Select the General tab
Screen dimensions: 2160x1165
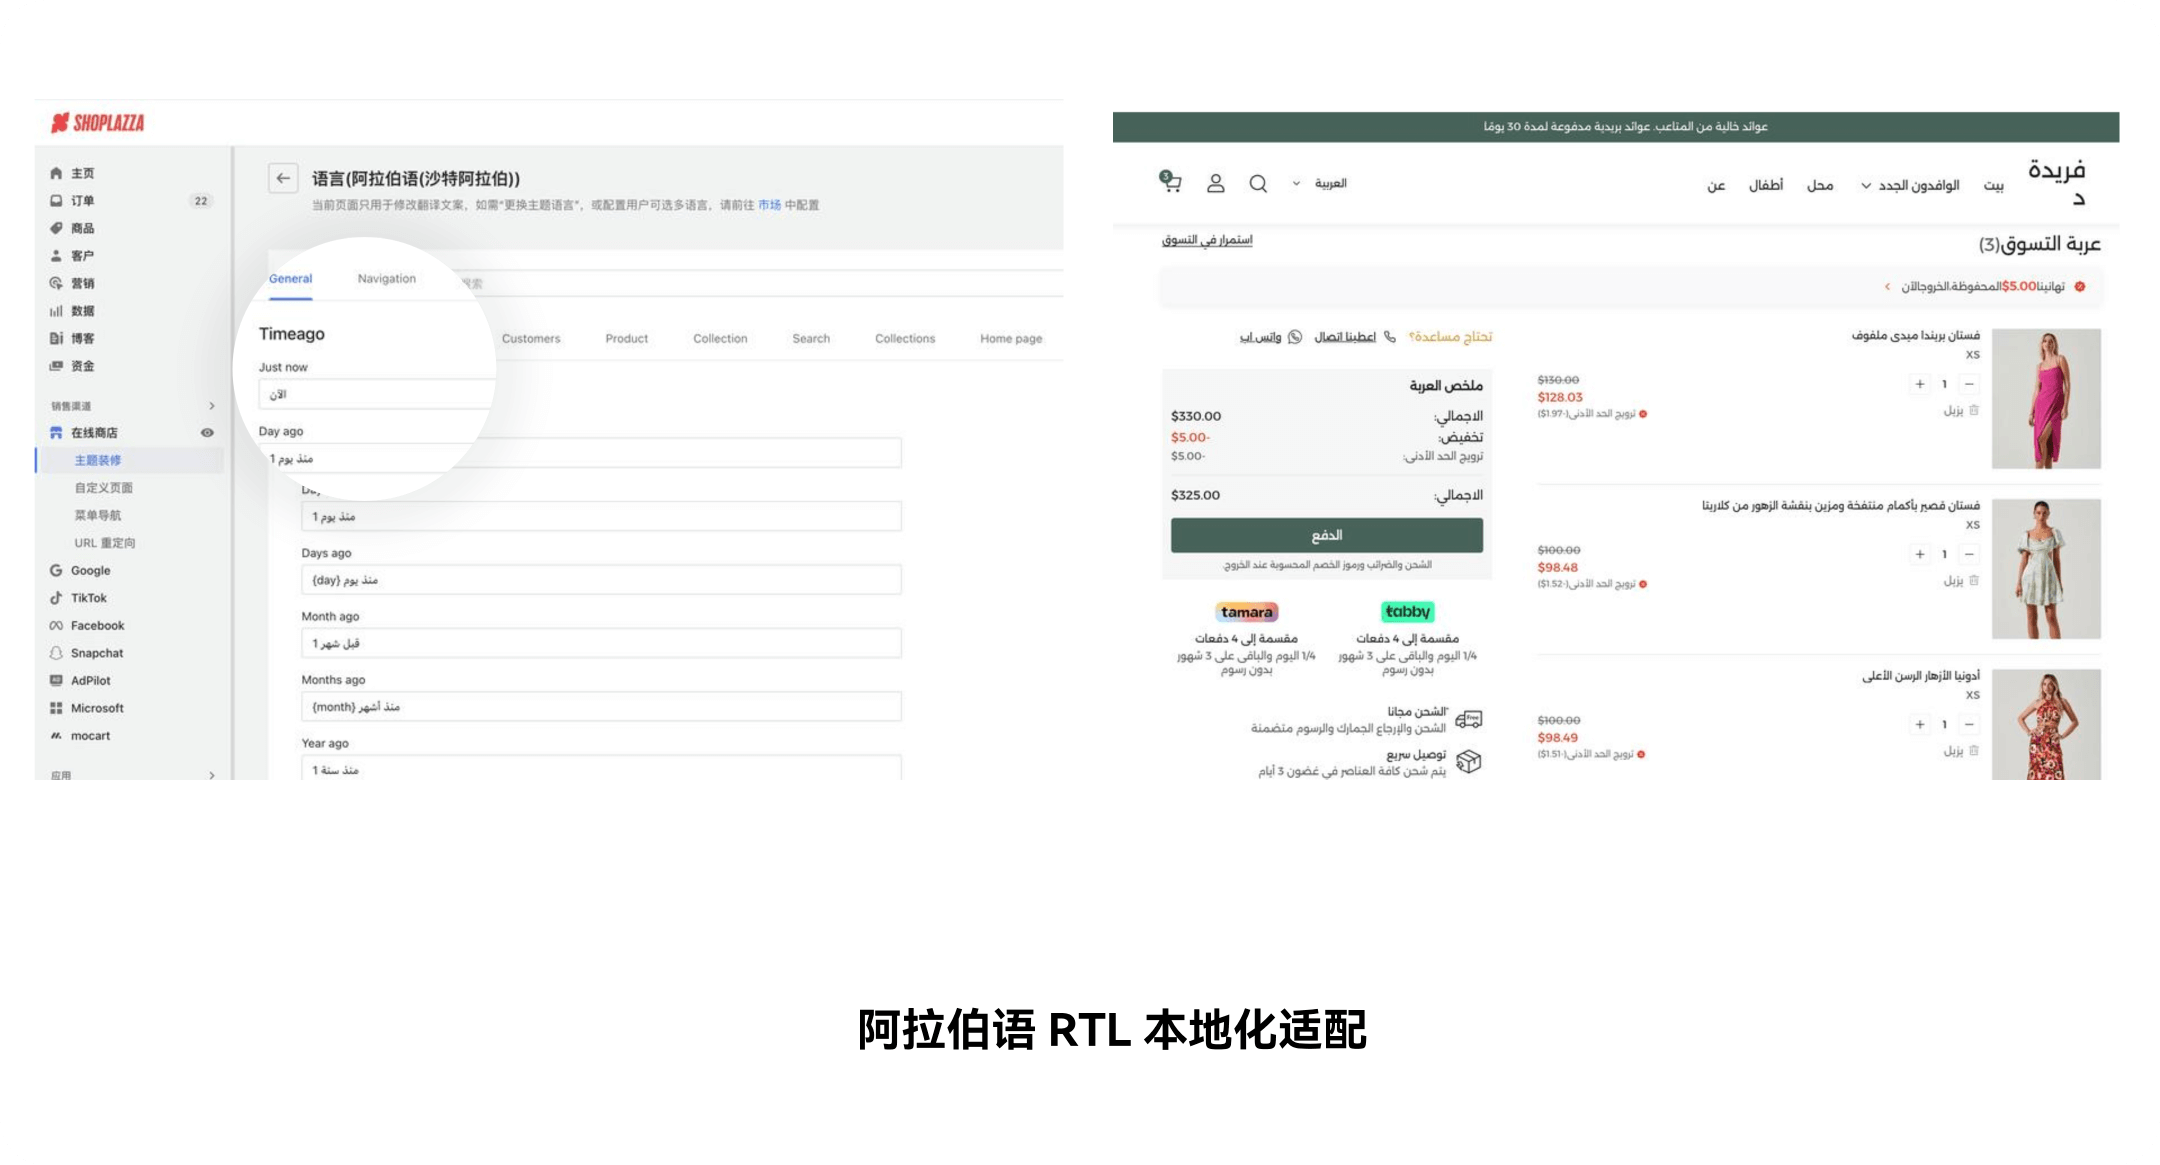click(x=290, y=278)
